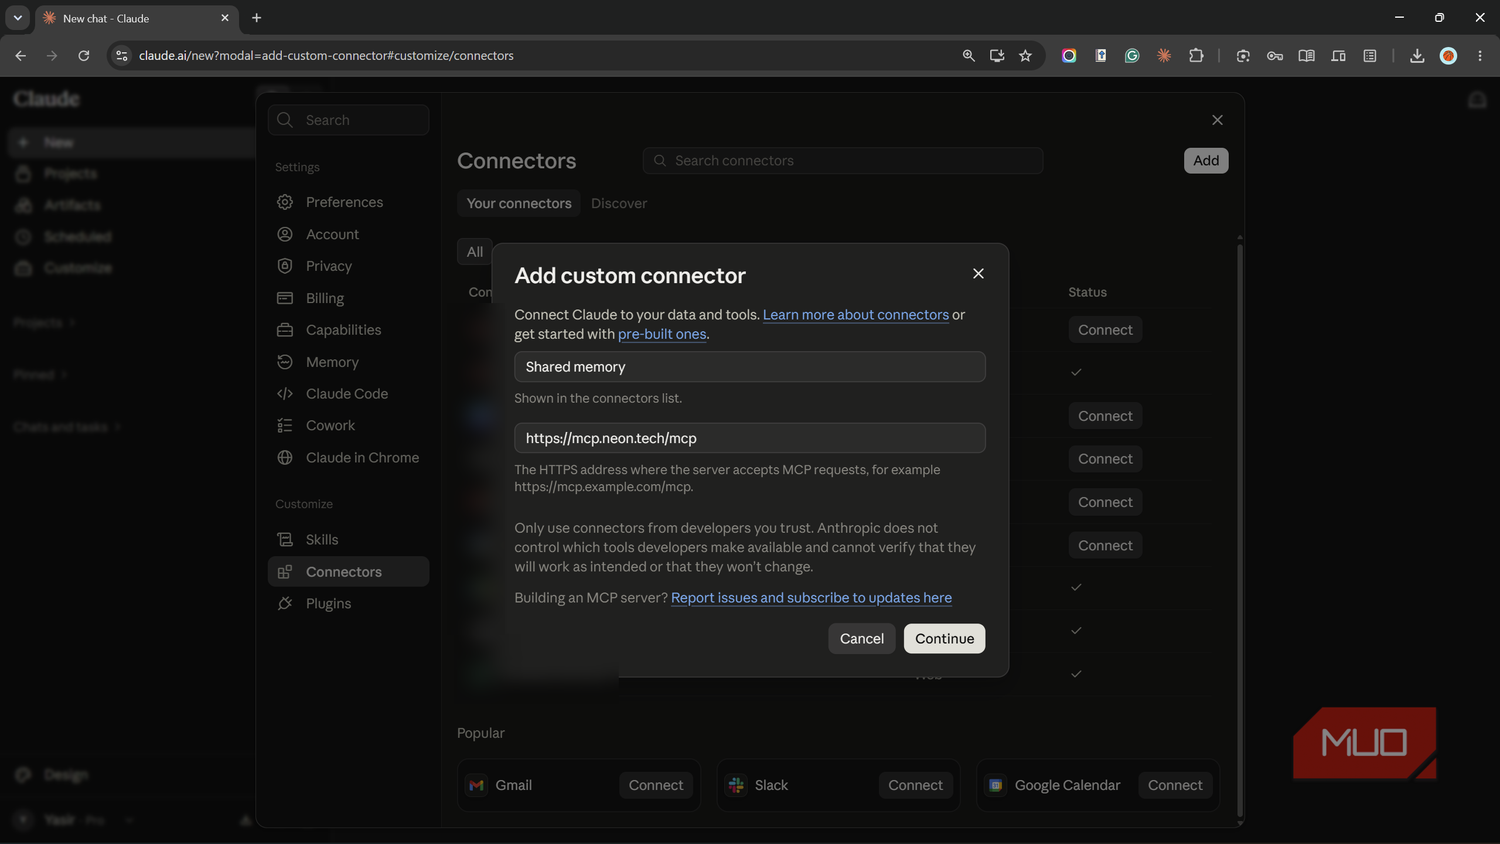Open Claude Code settings
Image resolution: width=1500 pixels, height=844 pixels.
(348, 394)
